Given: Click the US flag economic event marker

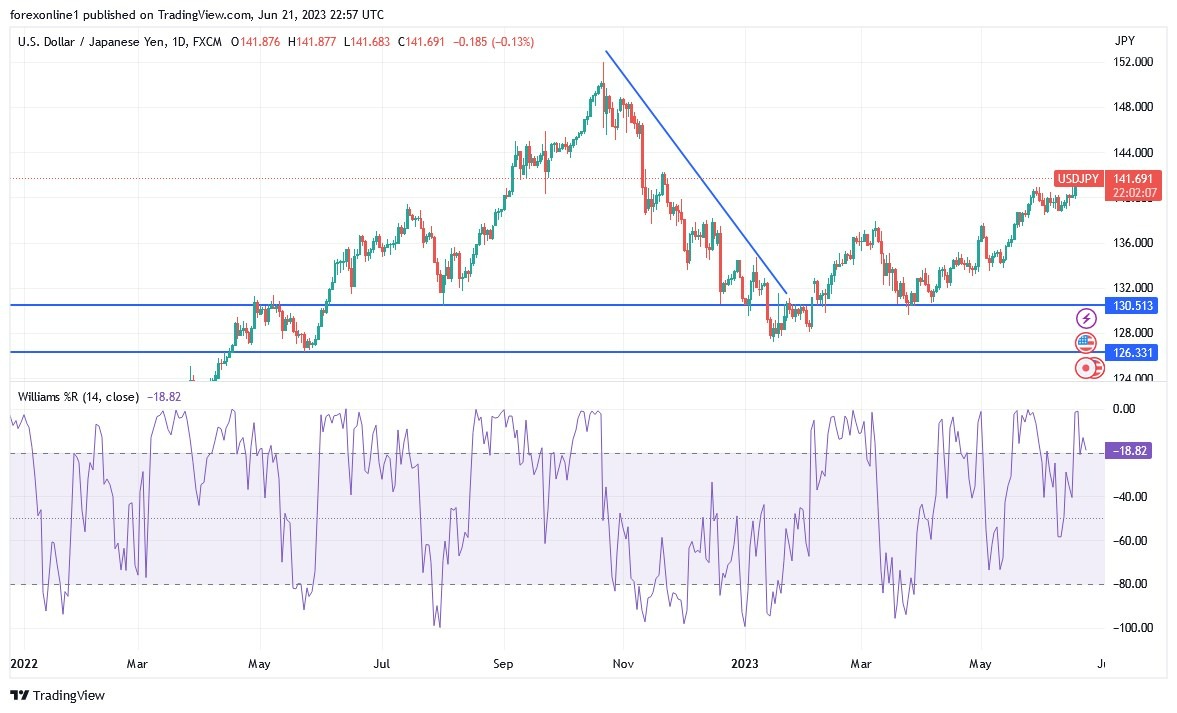Looking at the screenshot, I should [x=1086, y=343].
